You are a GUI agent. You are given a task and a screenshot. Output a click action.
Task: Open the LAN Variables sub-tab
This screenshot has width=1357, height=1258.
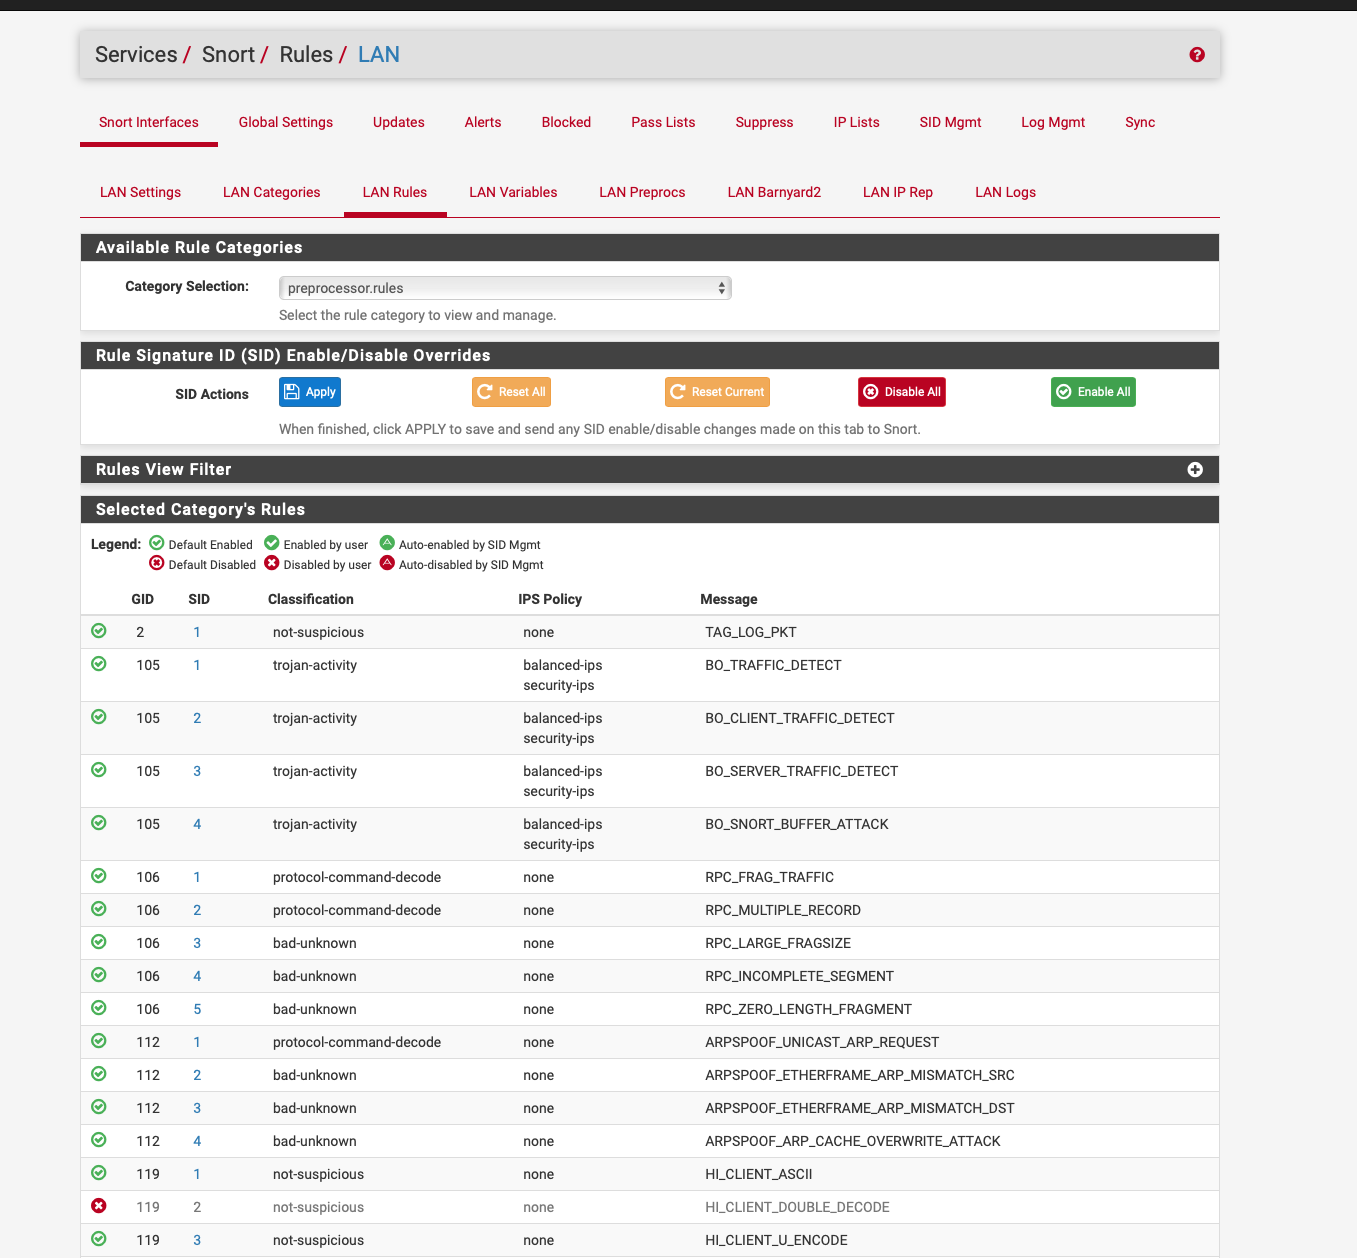coord(513,192)
